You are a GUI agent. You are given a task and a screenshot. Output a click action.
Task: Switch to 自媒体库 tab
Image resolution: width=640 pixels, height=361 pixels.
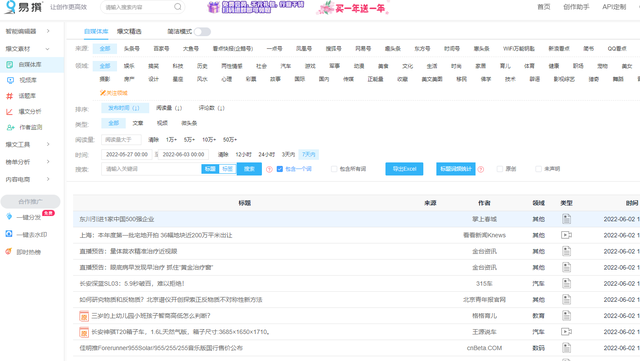pyautogui.click(x=96, y=31)
